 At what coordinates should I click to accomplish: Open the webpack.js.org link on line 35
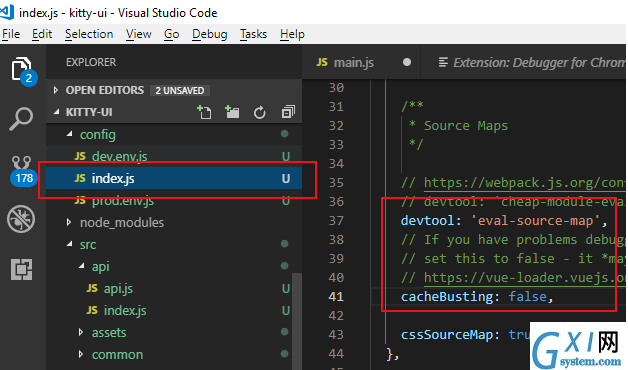click(x=525, y=183)
